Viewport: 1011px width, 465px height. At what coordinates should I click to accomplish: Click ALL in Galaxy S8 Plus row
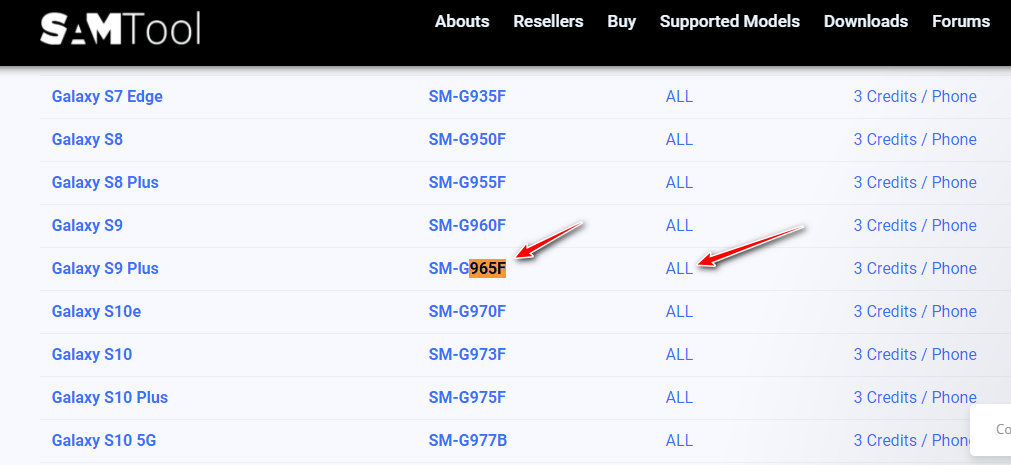(x=679, y=183)
